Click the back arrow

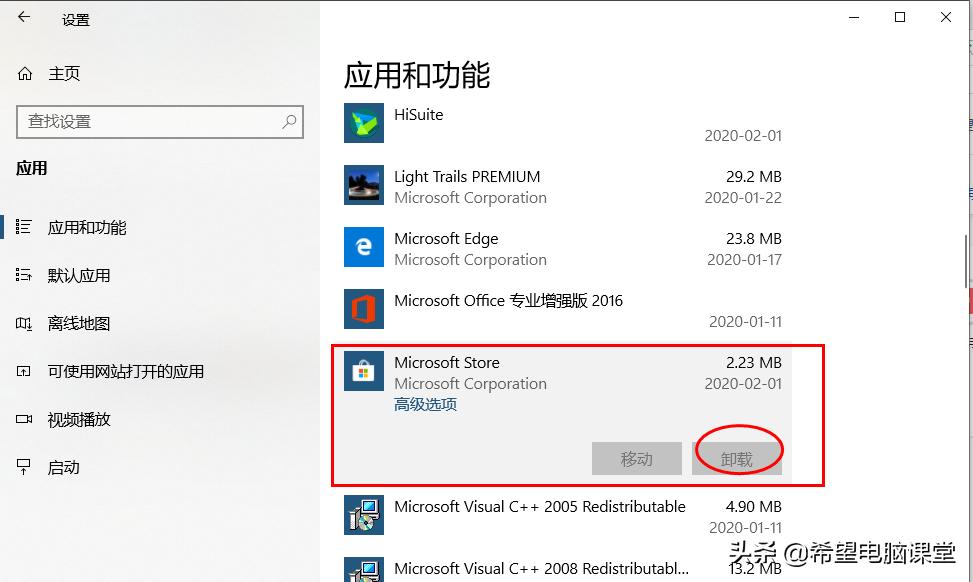[x=22, y=17]
